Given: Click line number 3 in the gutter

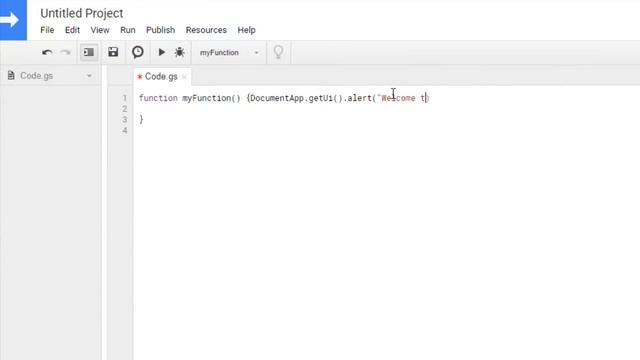Looking at the screenshot, I should click(124, 120).
